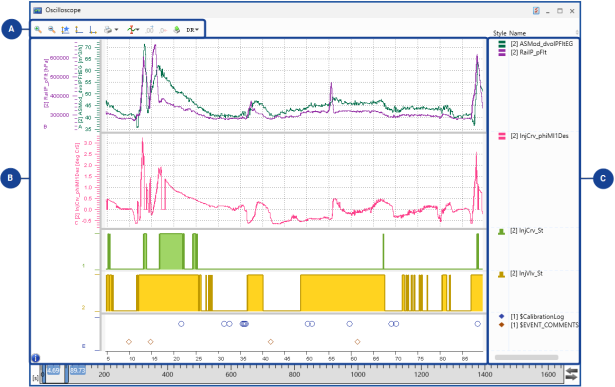Select the InjCrv_St signal in the legend

coord(526,231)
